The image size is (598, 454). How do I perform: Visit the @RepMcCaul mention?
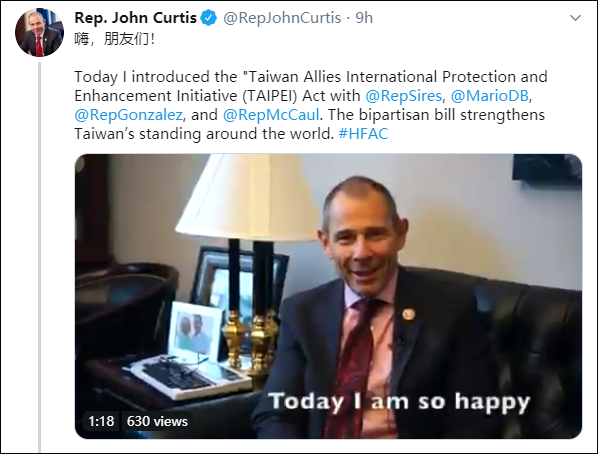coord(271,115)
